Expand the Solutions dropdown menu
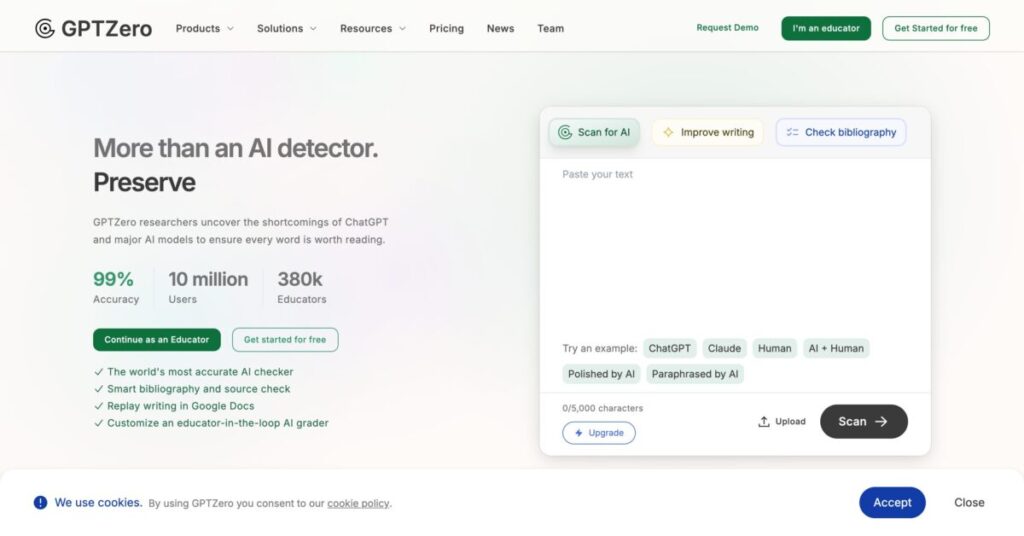The height and width of the screenshot is (536, 1024). point(287,29)
